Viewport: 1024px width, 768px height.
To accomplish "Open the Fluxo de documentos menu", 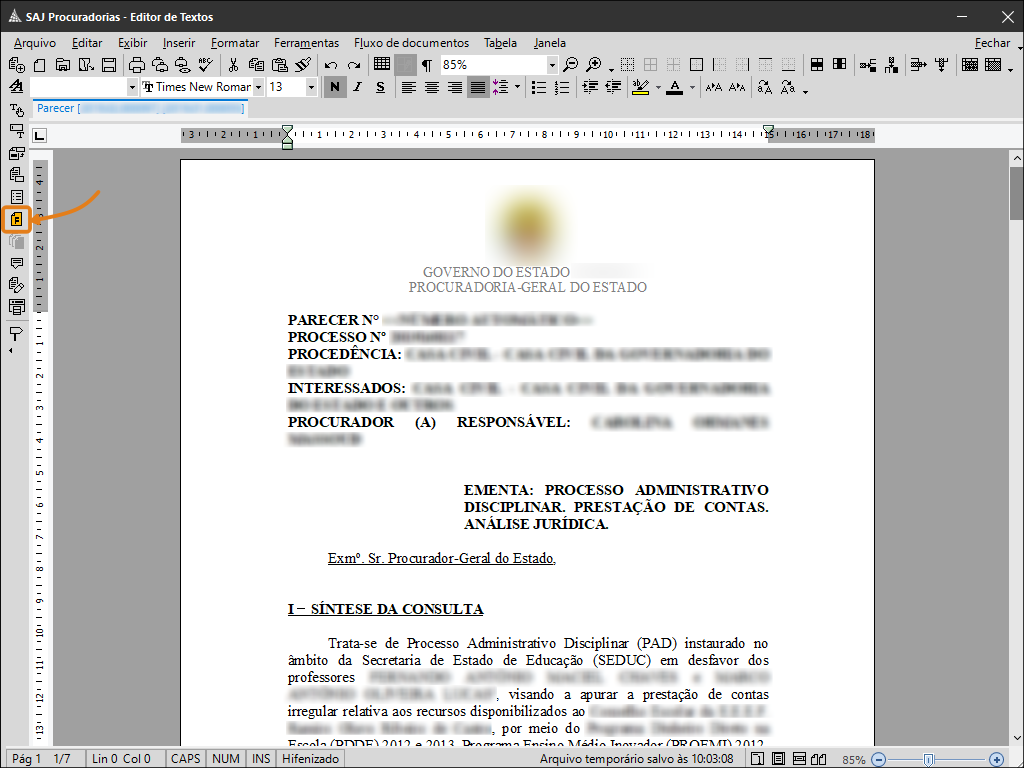I will 411,43.
